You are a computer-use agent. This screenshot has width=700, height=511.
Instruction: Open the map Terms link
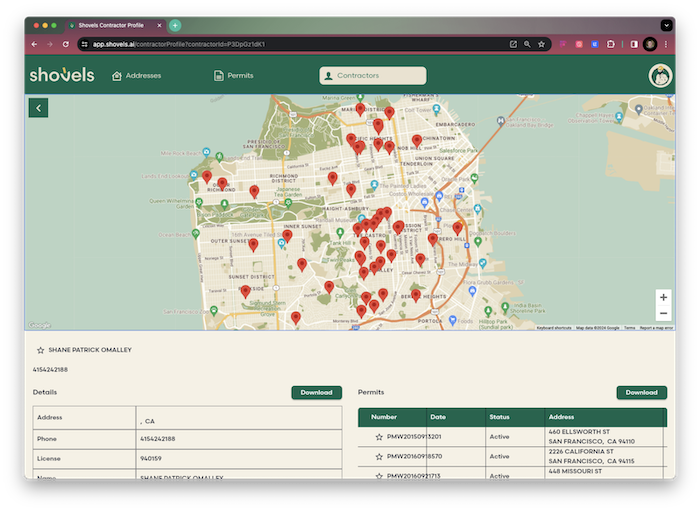(629, 328)
